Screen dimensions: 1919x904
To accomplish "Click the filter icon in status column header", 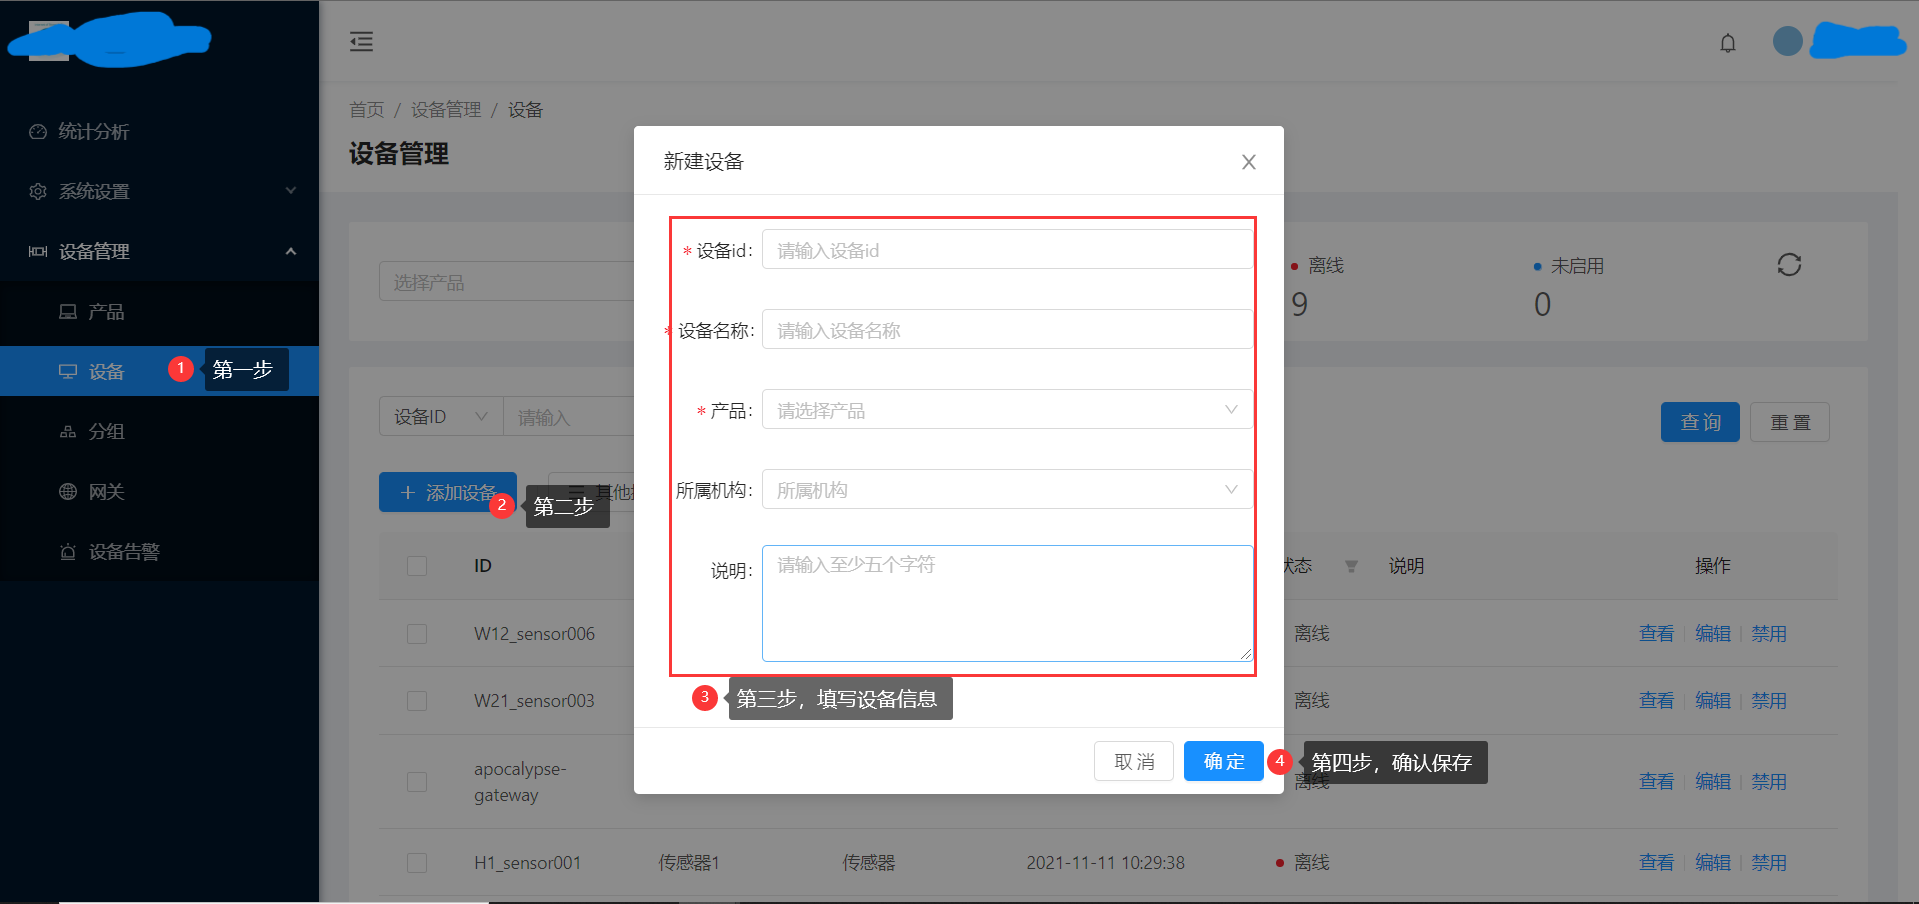I will pos(1351,567).
